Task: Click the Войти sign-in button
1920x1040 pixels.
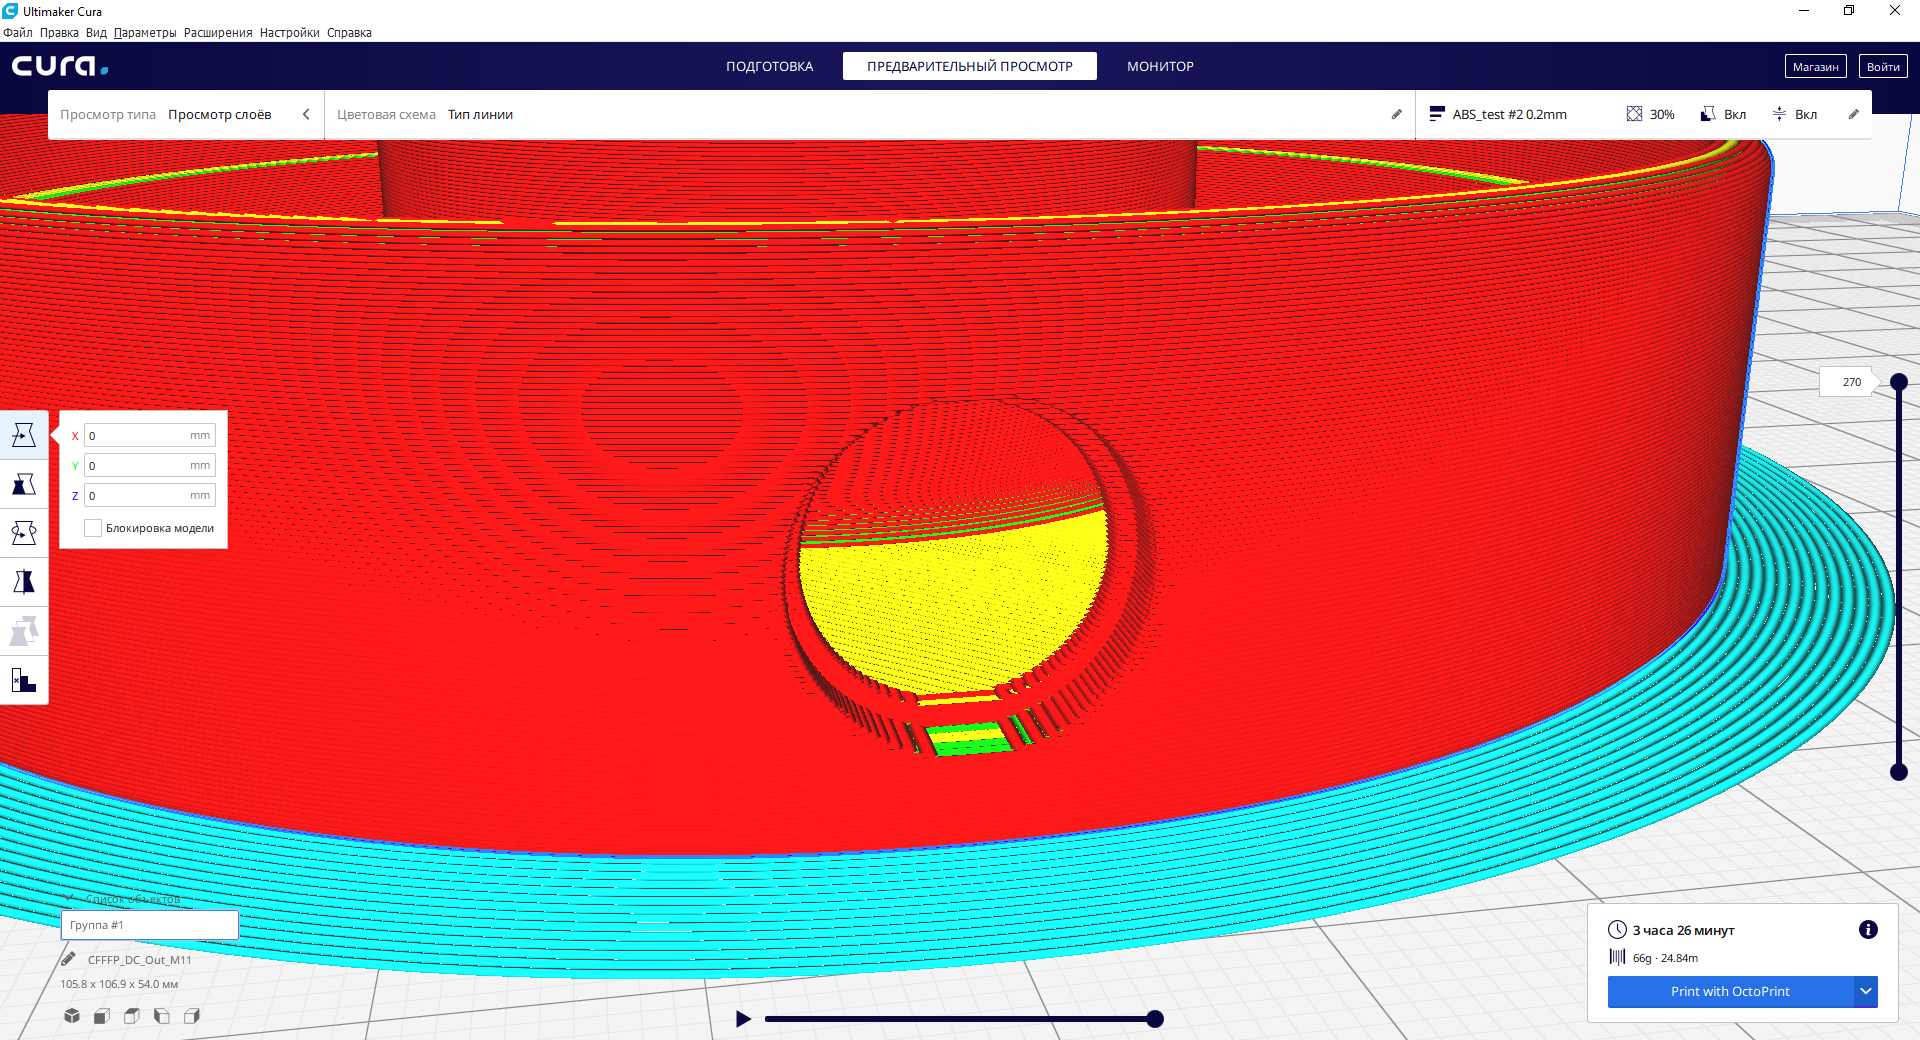Action: pyautogui.click(x=1883, y=66)
